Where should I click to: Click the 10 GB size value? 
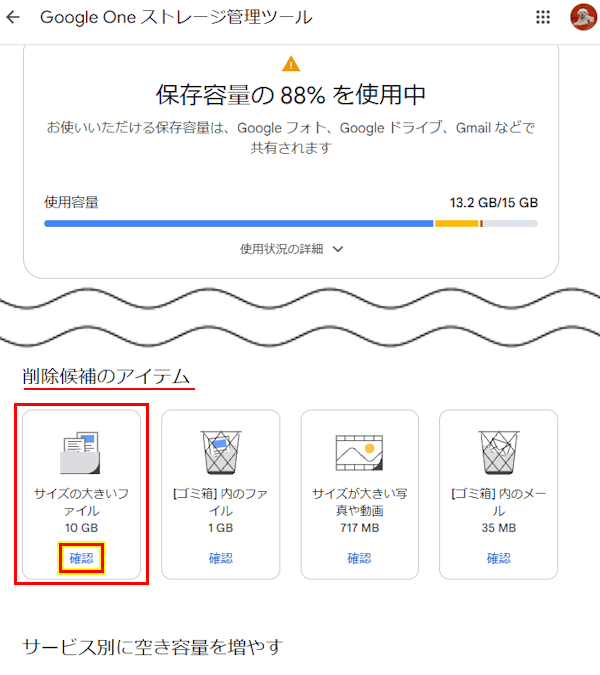click(x=81, y=528)
